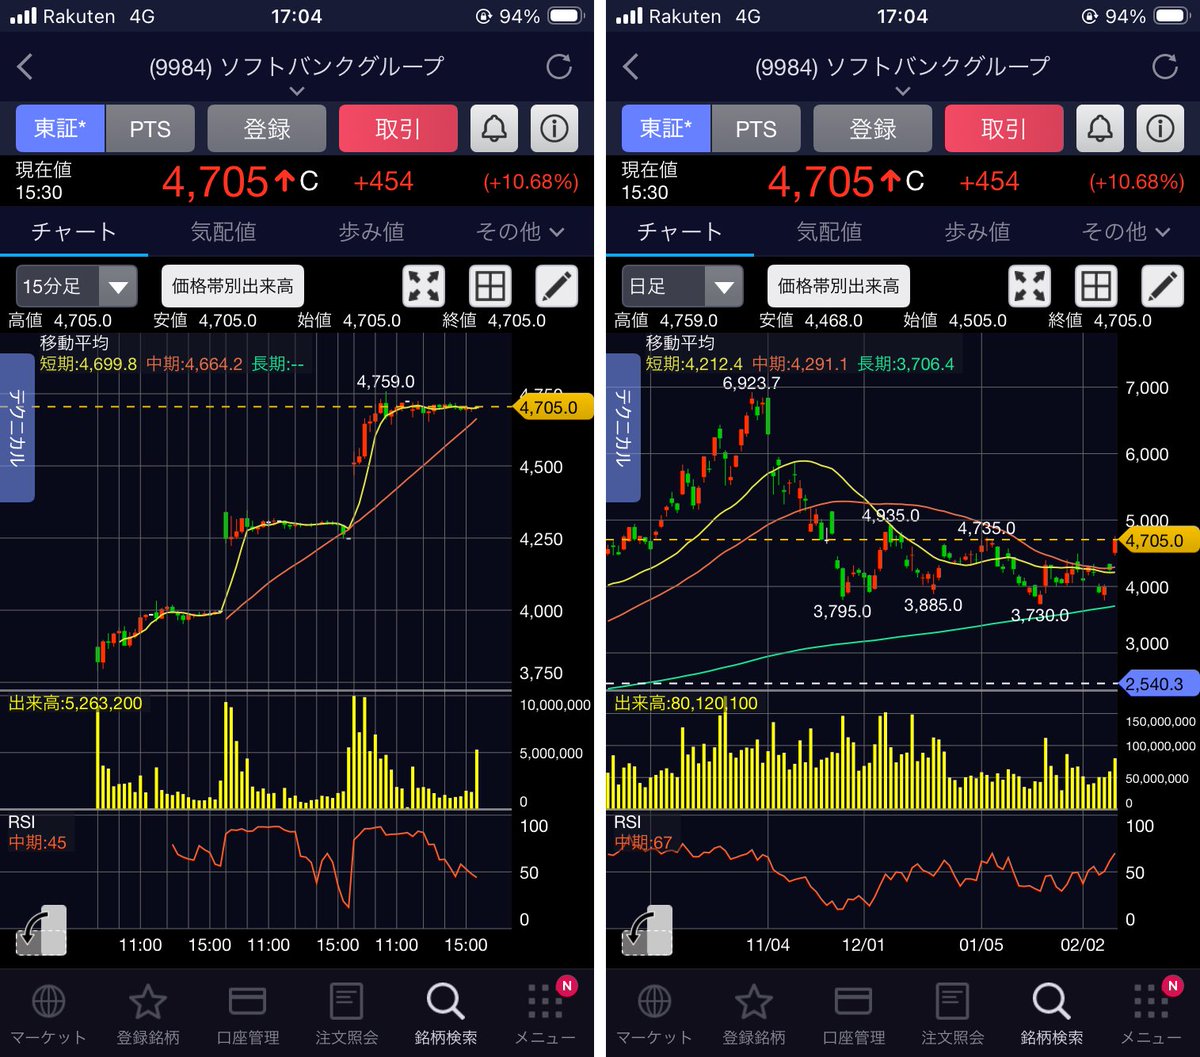The width and height of the screenshot is (1200, 1057).
Task: Refresh the quote on the right screen
Action: point(1165,67)
